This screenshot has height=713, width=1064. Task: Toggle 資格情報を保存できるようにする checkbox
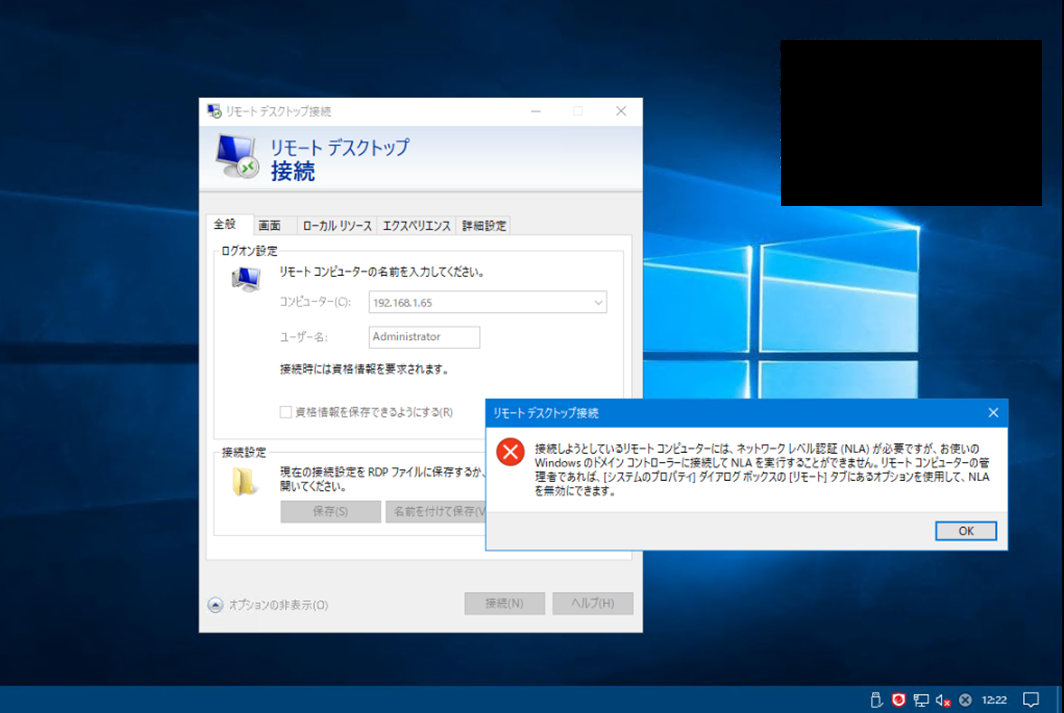pos(286,412)
